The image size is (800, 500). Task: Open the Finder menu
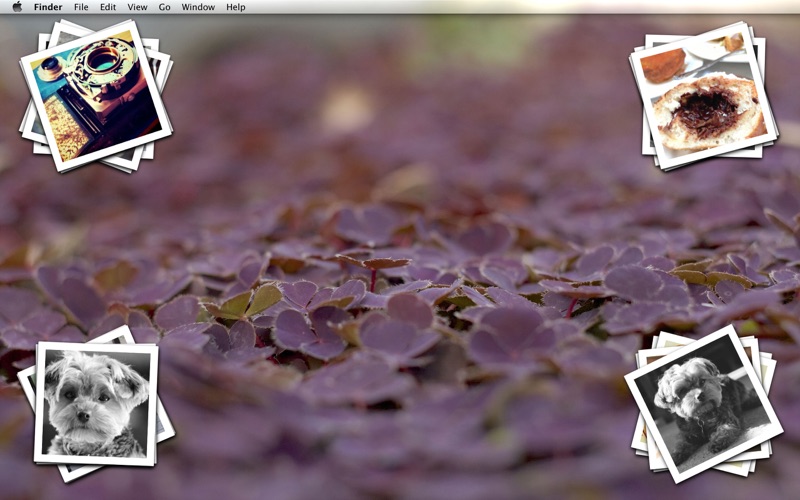(48, 7)
